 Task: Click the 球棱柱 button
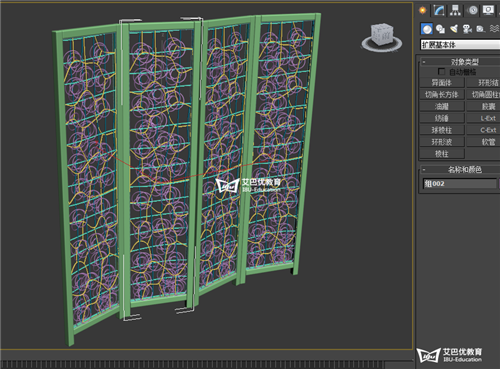click(442, 130)
